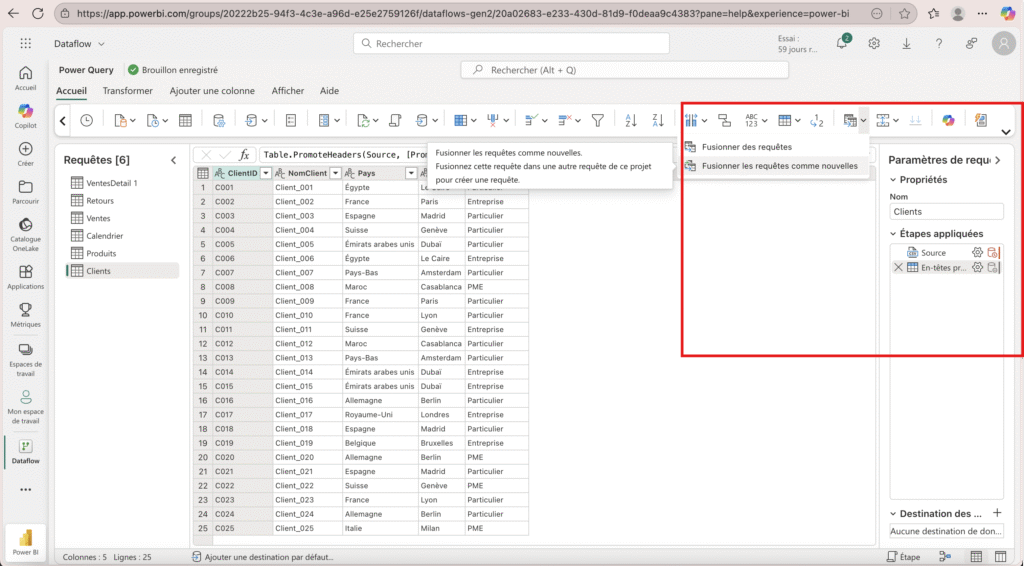
Task: Open the Pays column filter dropdown
Action: pos(410,173)
